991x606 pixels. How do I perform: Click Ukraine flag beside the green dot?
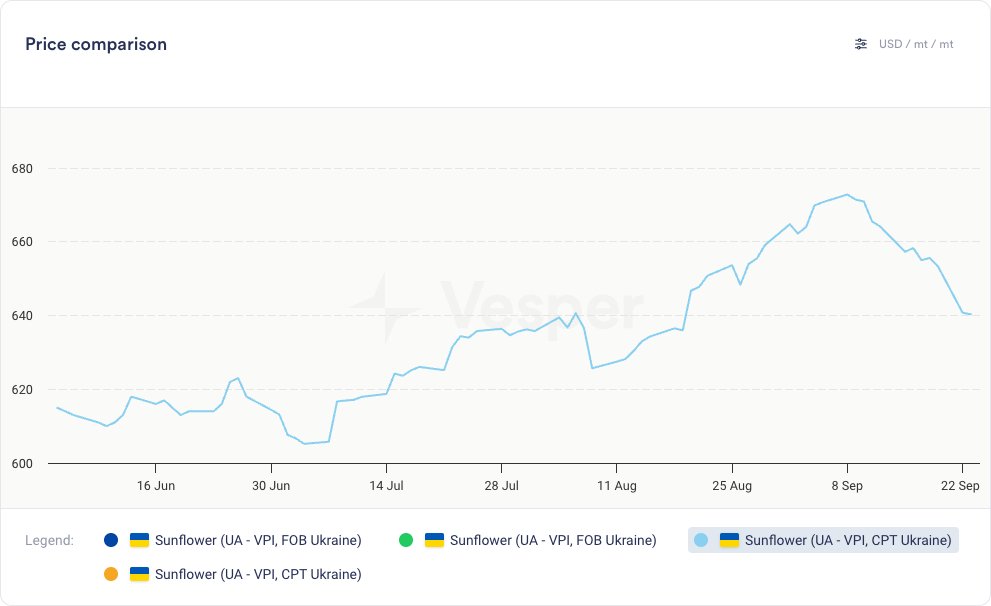coord(434,540)
